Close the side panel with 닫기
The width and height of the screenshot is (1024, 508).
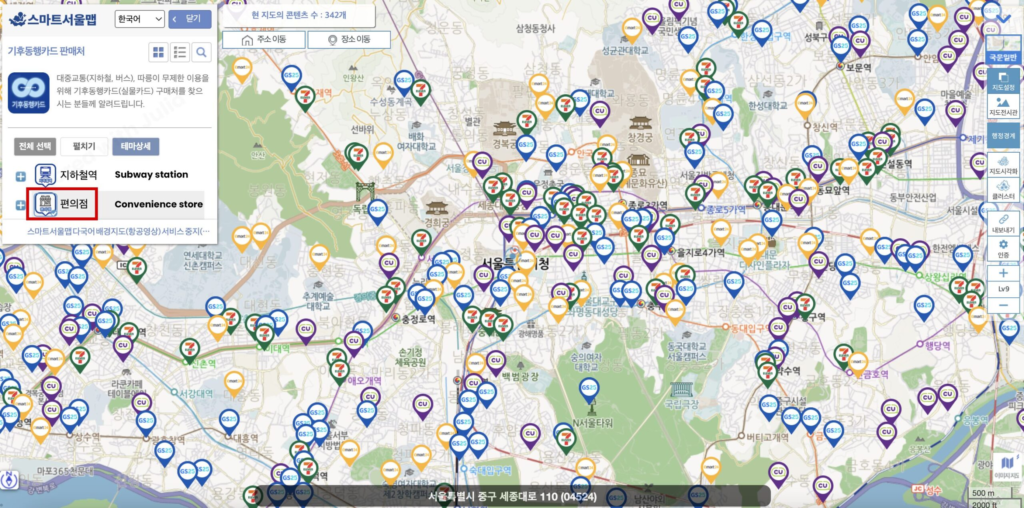click(190, 19)
